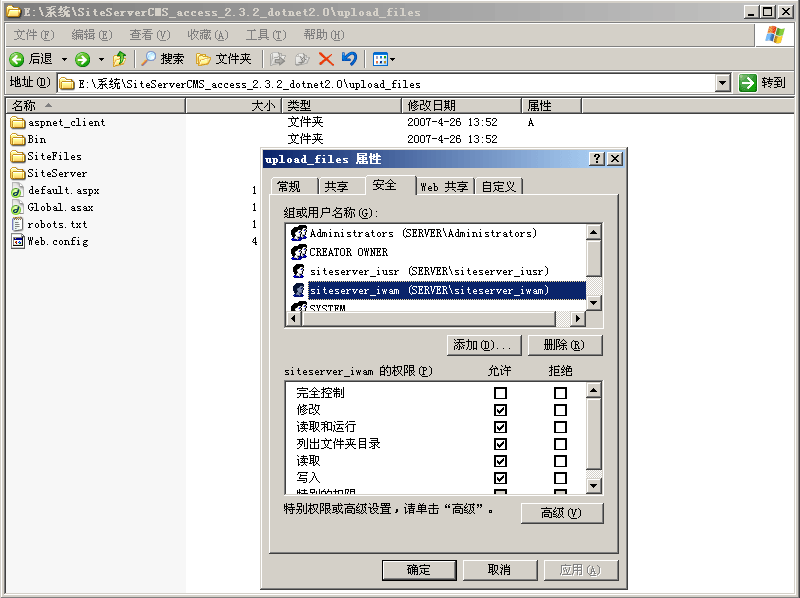Viewport: 800px width, 598px height.
Task: Sort by the Name (名称) column header
Action: 95,106
